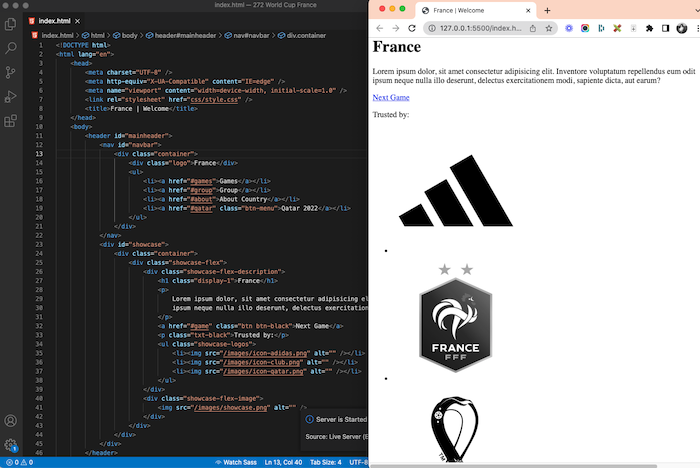Click the Adidas logo image
The image size is (700, 468).
point(455,191)
